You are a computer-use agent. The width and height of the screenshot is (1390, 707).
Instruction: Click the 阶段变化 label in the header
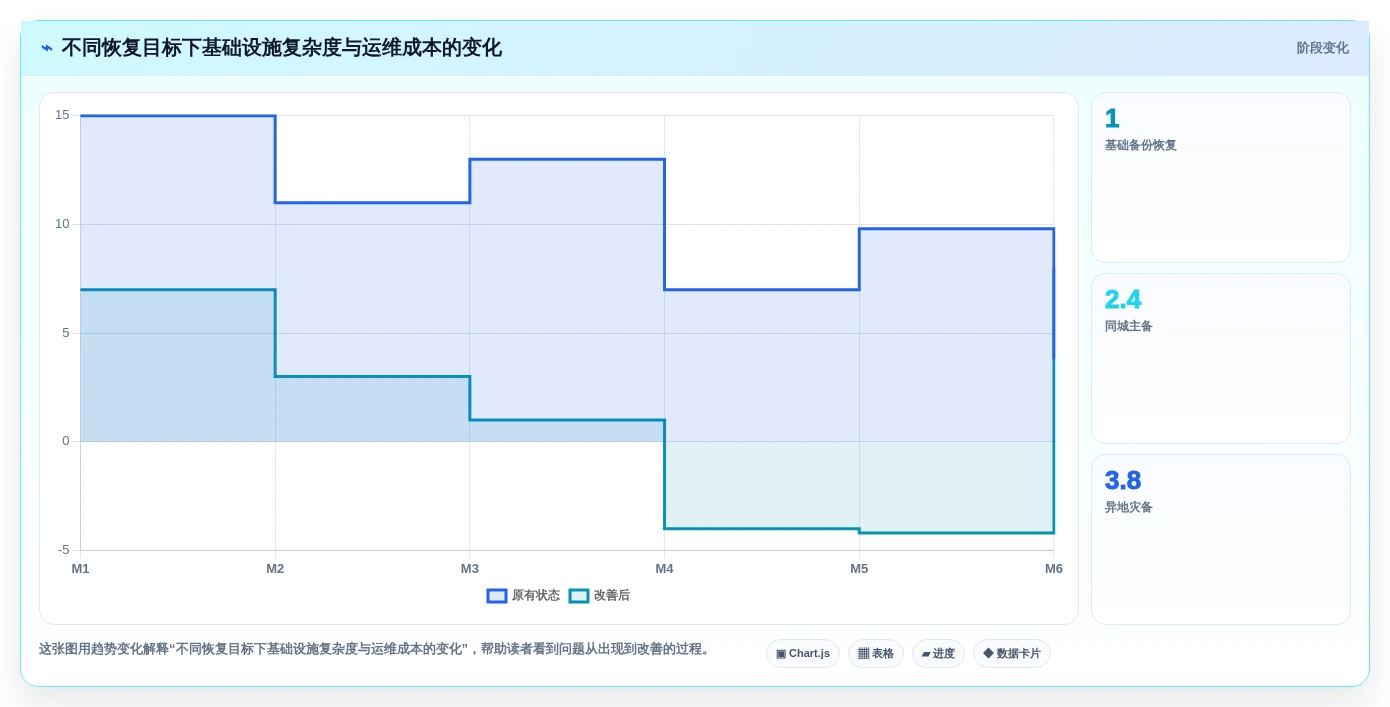(1322, 48)
